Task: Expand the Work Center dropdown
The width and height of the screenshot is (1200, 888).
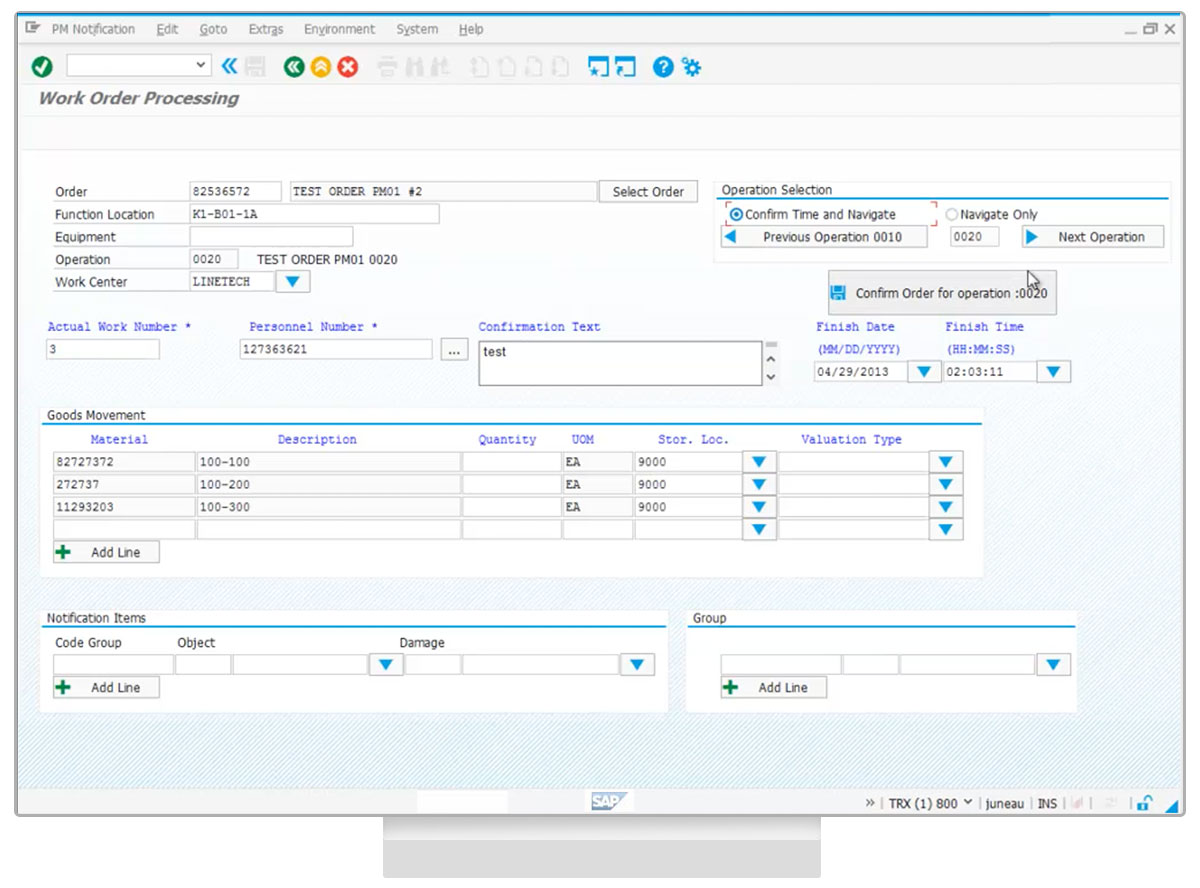Action: coord(292,282)
